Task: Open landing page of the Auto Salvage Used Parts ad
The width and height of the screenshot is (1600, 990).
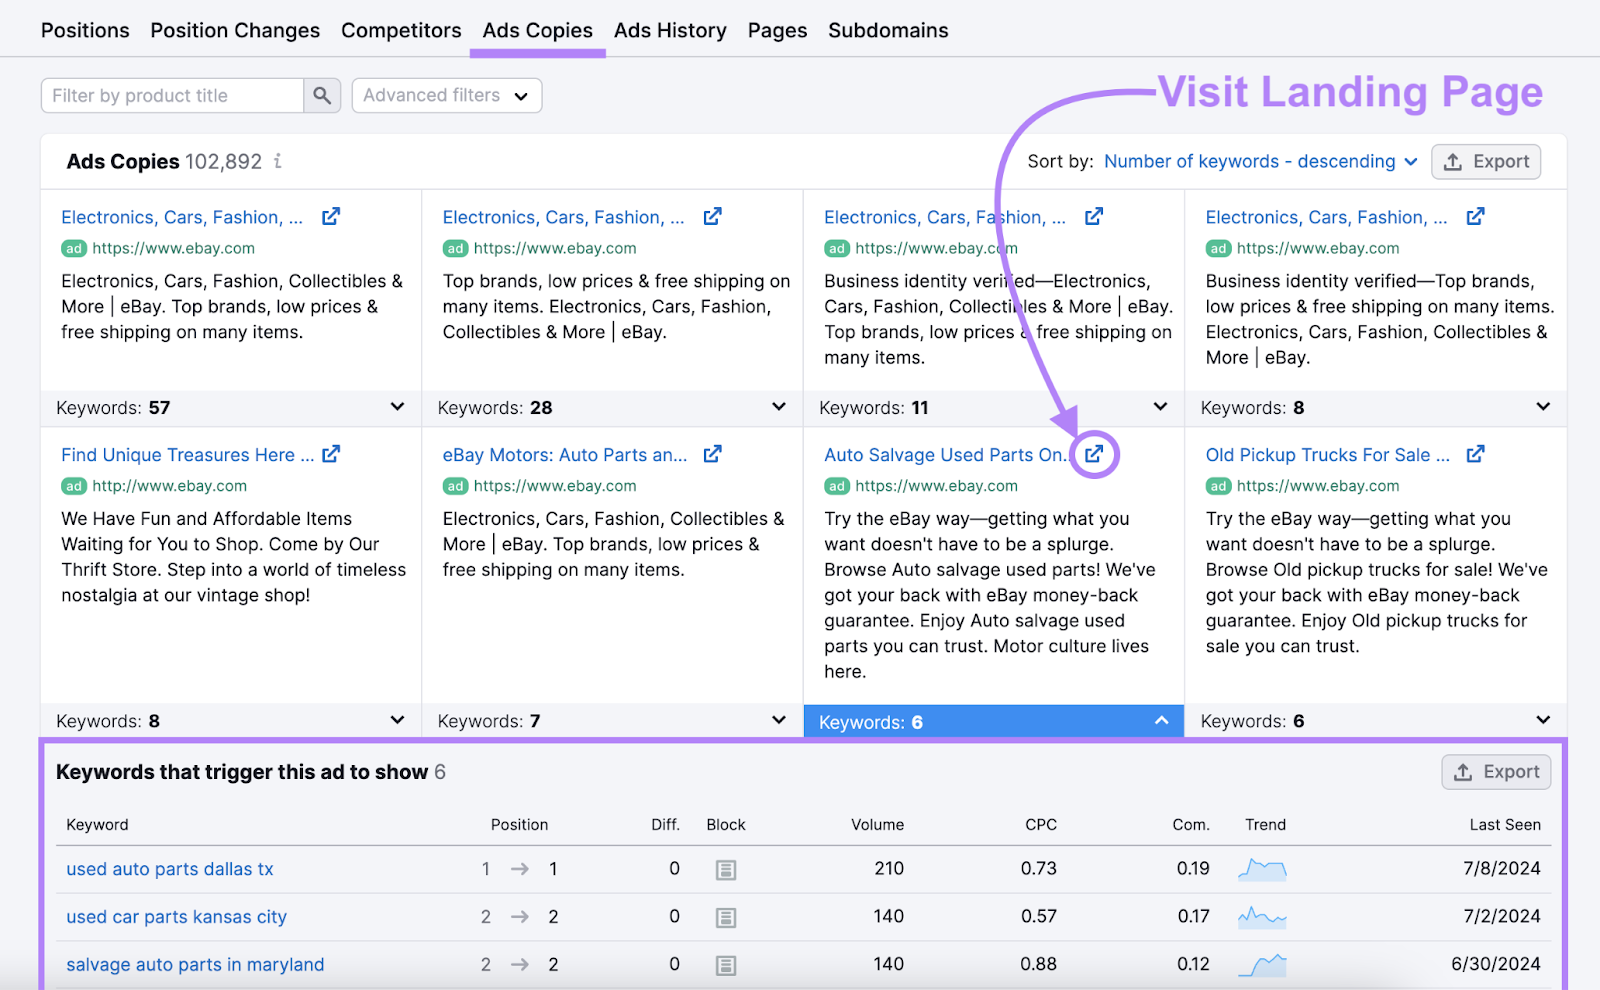Action: pos(1094,453)
